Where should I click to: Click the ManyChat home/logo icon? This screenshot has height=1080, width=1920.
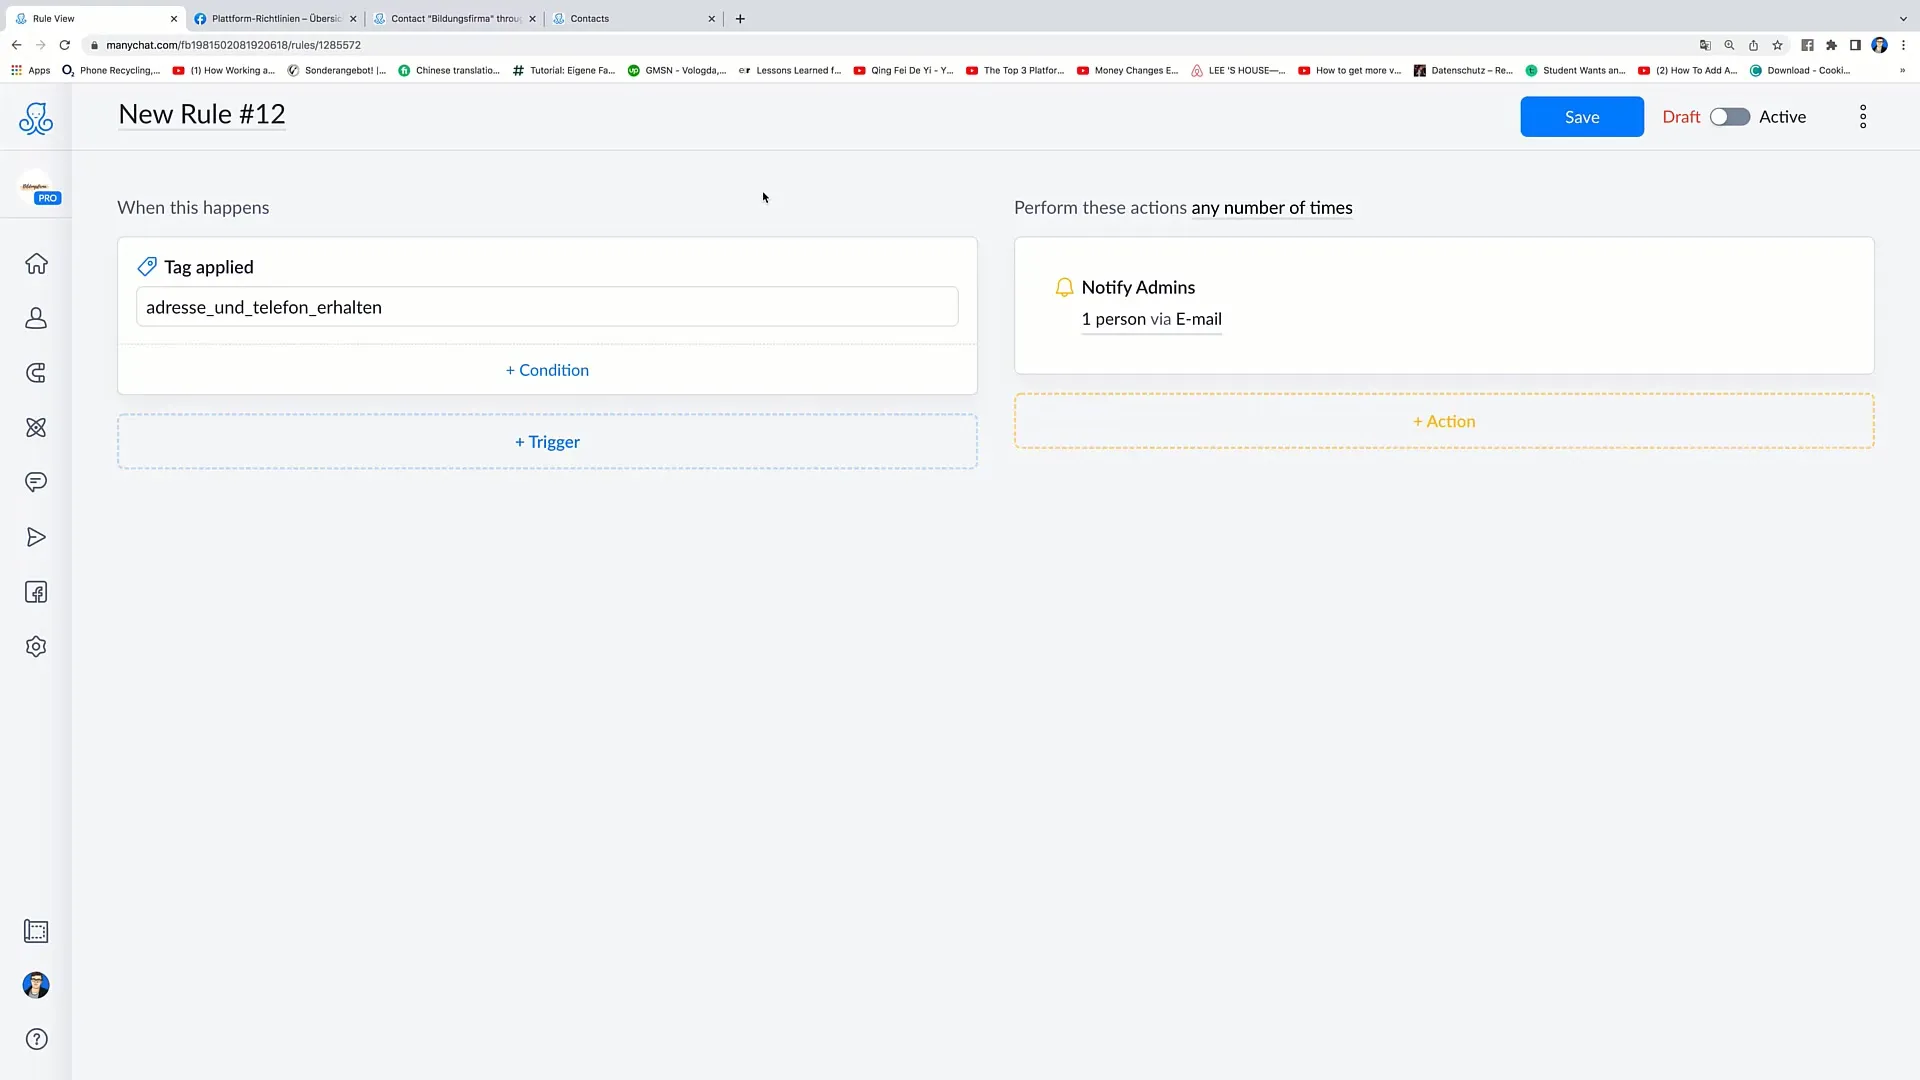(36, 119)
